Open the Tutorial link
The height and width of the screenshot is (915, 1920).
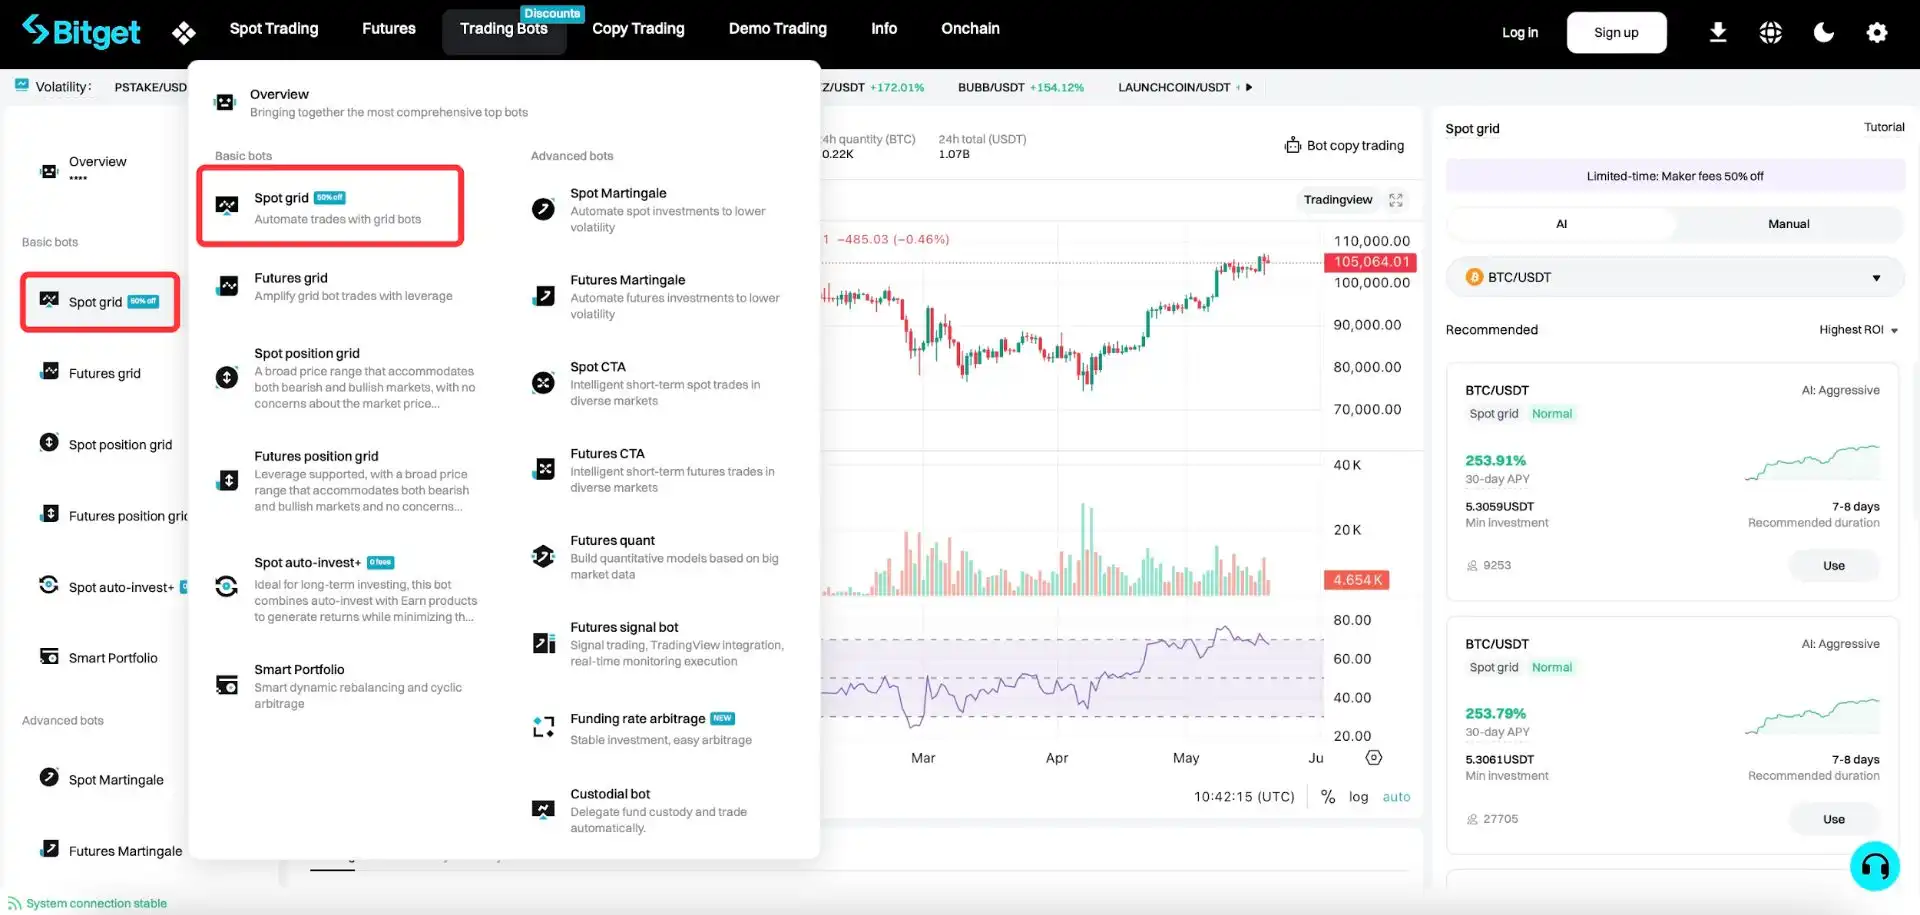click(1883, 127)
